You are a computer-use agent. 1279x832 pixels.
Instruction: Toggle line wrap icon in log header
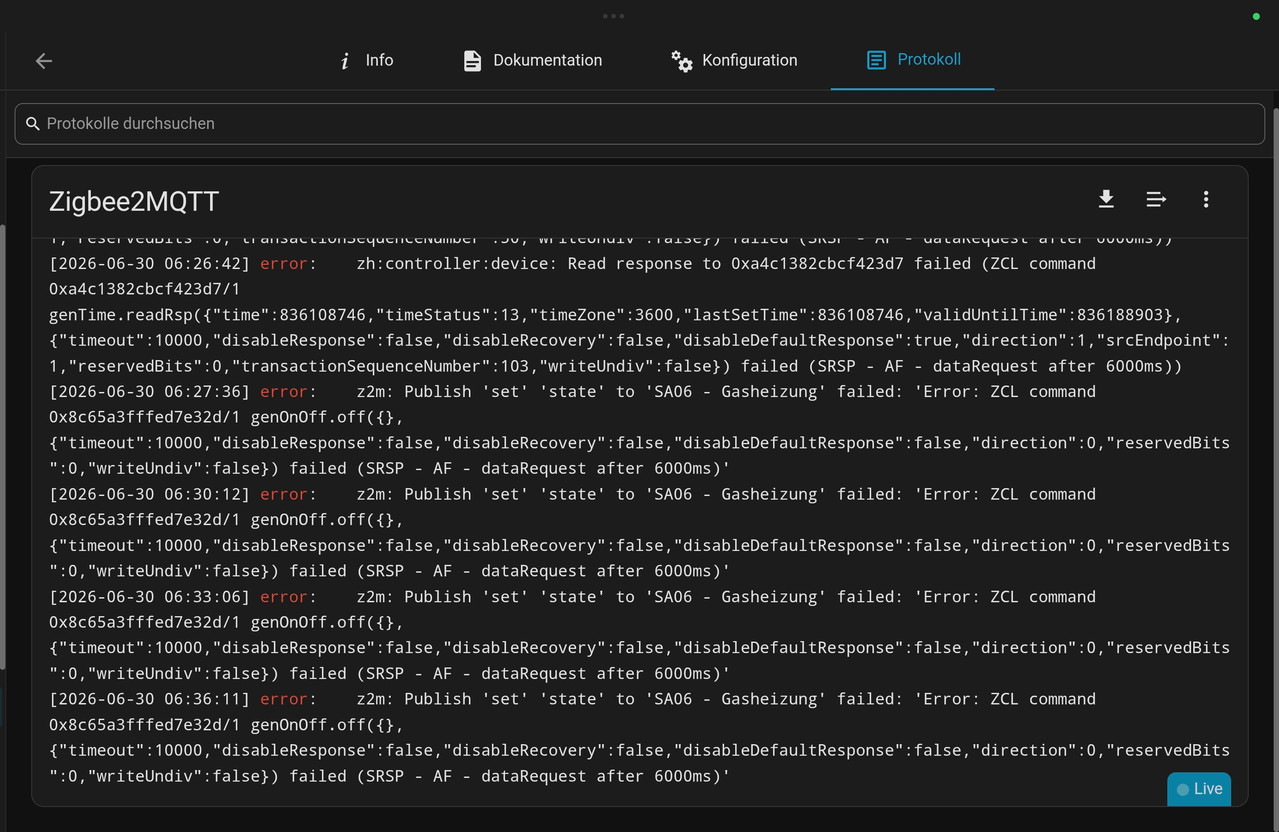click(1156, 200)
